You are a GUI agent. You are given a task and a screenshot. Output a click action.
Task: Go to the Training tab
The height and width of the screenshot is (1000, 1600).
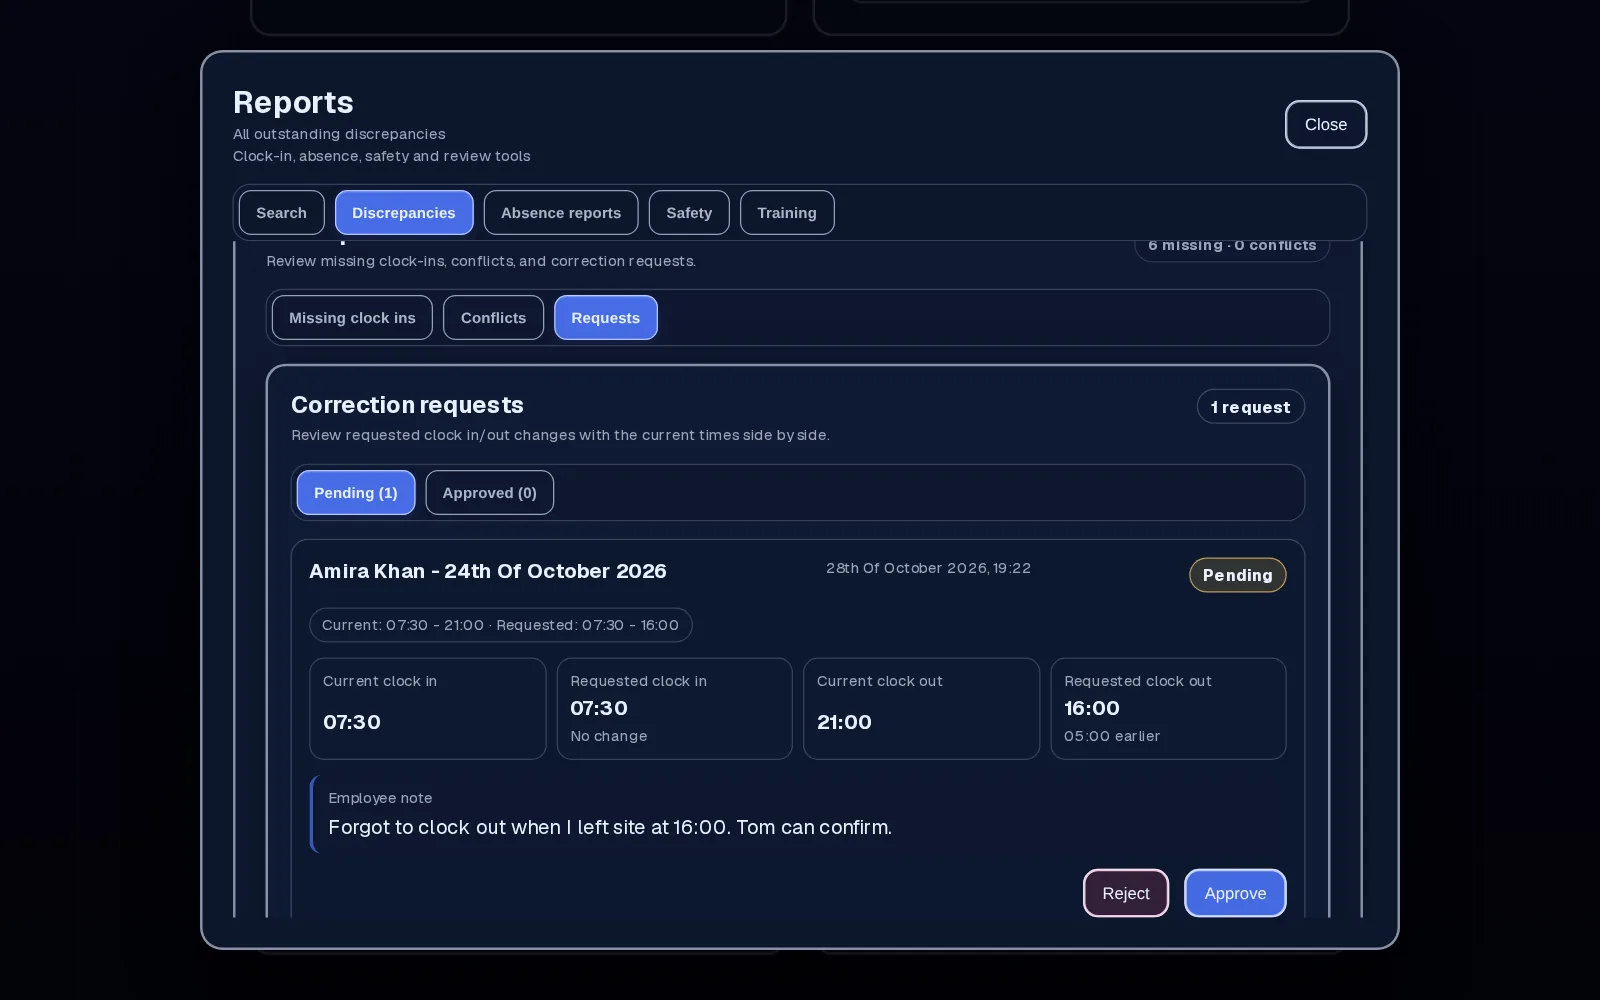(787, 213)
